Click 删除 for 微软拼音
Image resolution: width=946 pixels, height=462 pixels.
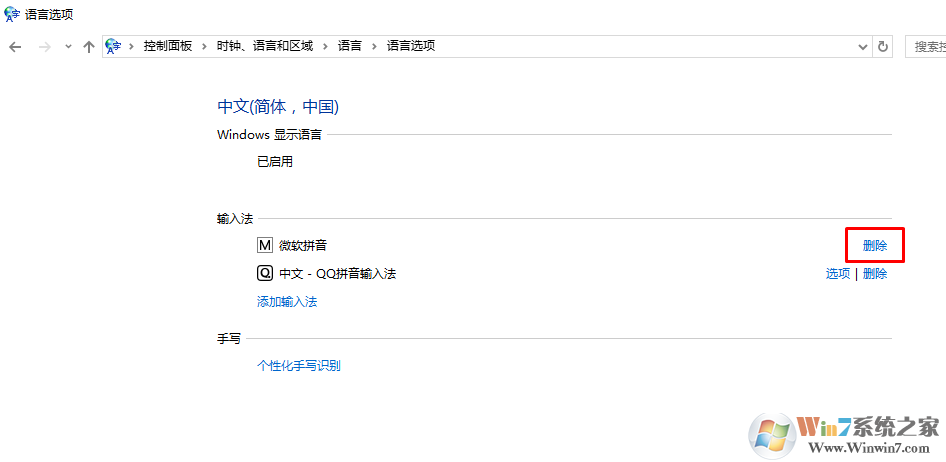coord(875,245)
